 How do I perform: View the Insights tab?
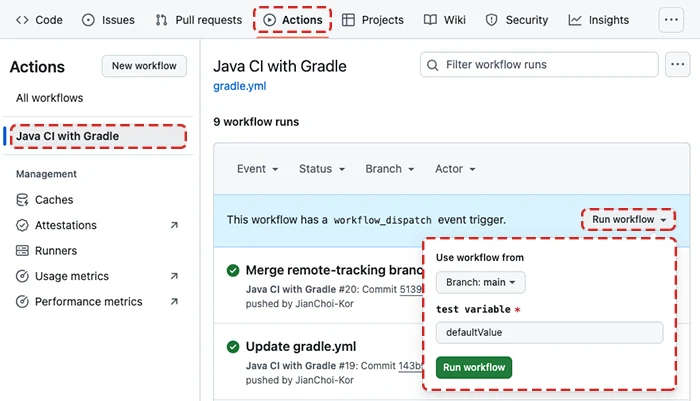pos(599,20)
